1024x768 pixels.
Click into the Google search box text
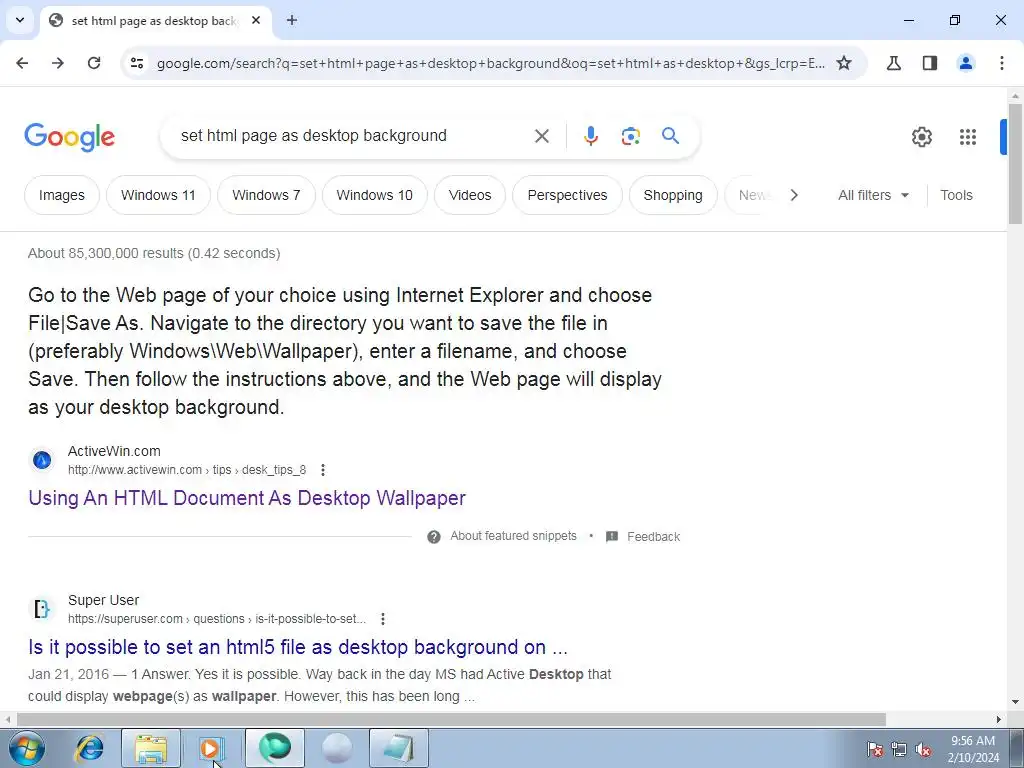[x=313, y=136]
